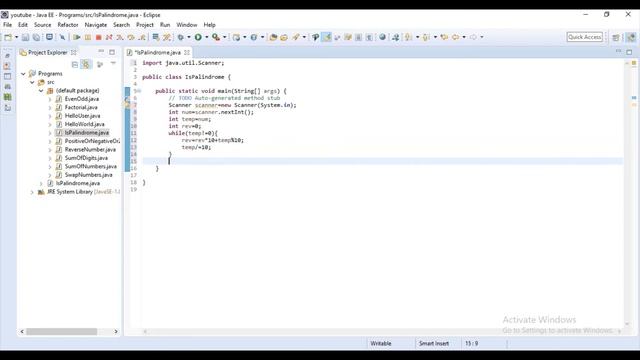Click the Quick Access search field
The image size is (640, 360).
(584, 37)
